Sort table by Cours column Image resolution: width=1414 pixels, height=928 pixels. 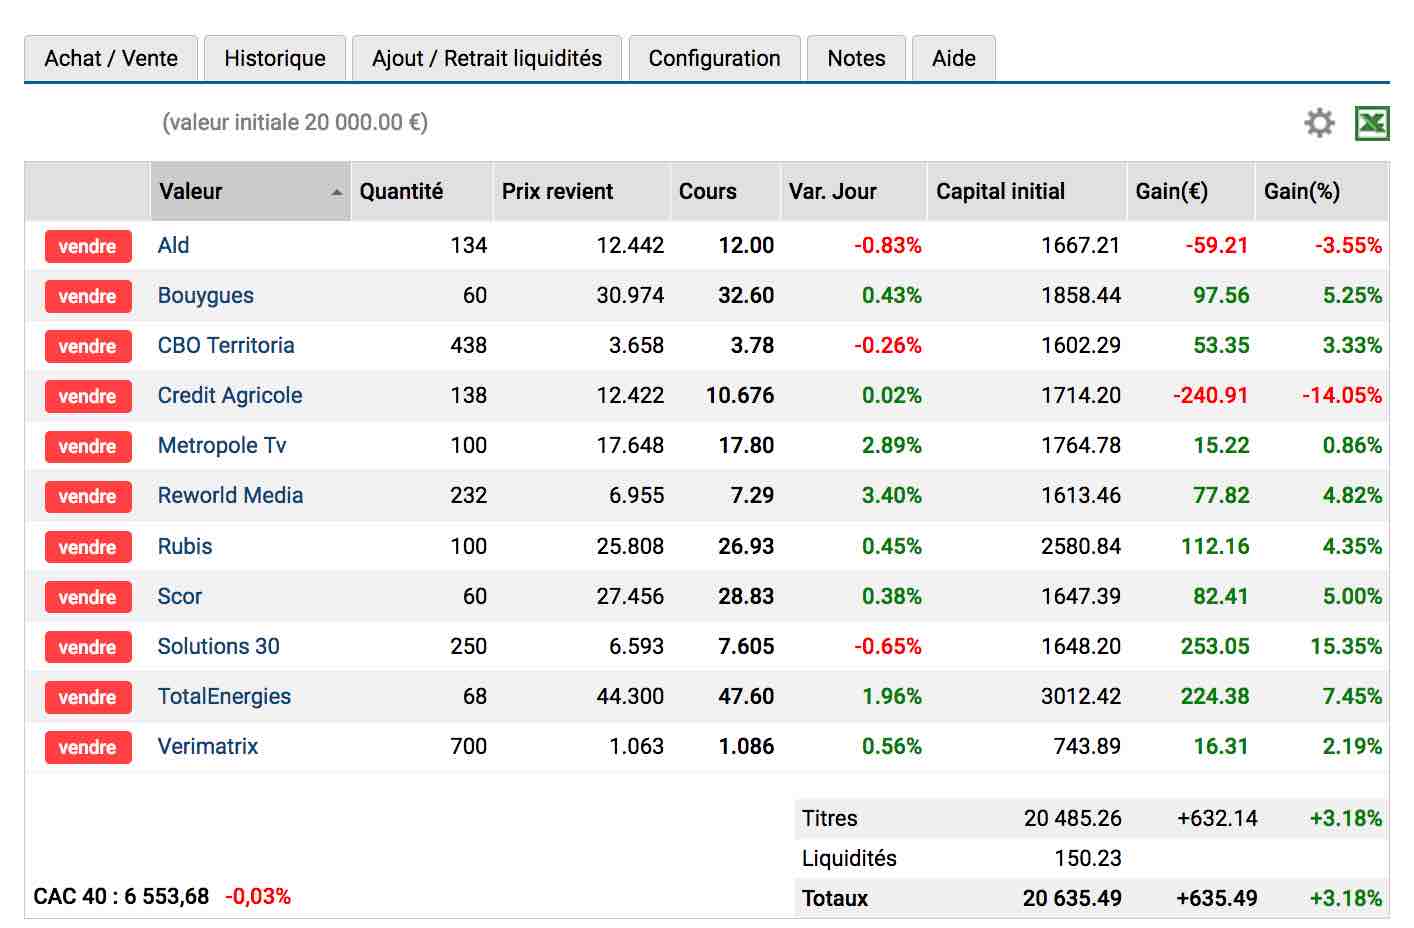point(725,191)
